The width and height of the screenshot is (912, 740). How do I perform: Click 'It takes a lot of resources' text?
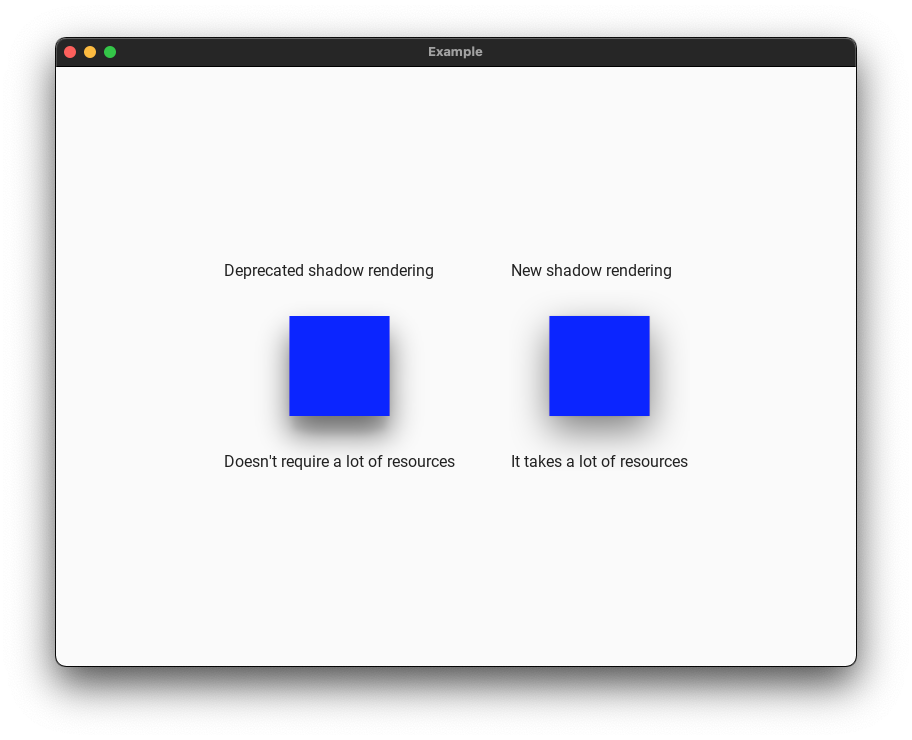[x=599, y=461]
